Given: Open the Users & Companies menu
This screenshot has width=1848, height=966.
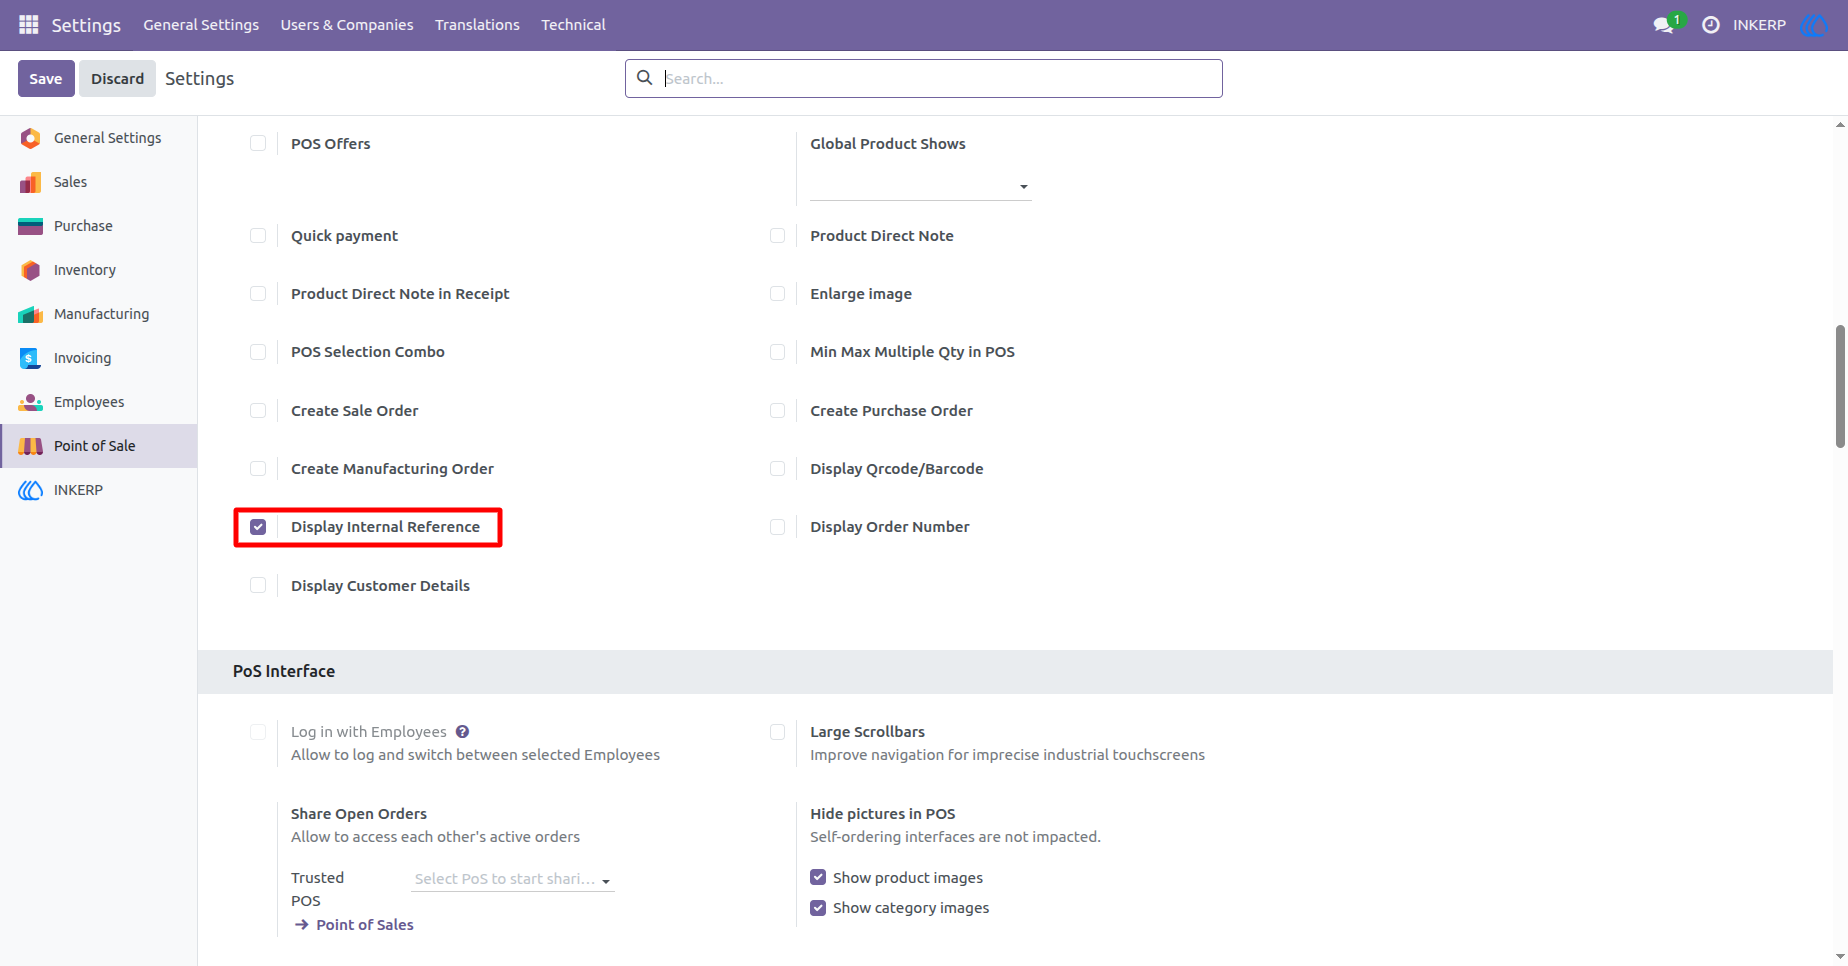Looking at the screenshot, I should (347, 25).
